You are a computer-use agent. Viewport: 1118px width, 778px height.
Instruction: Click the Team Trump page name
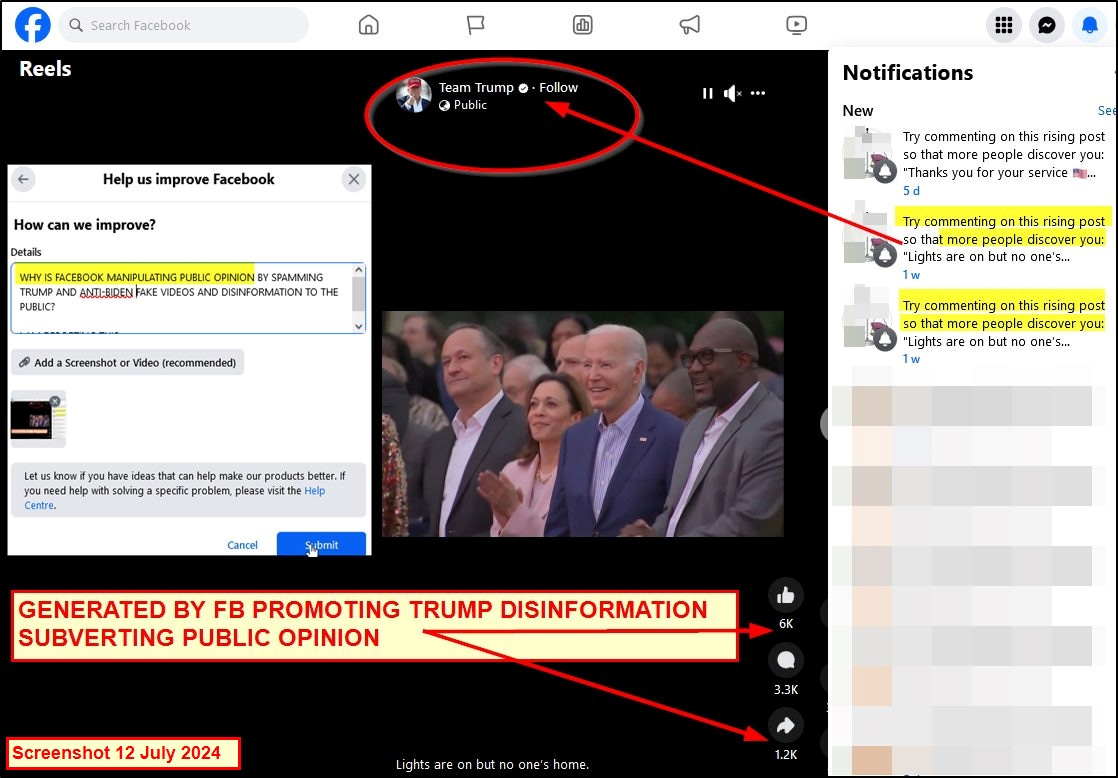tap(476, 87)
